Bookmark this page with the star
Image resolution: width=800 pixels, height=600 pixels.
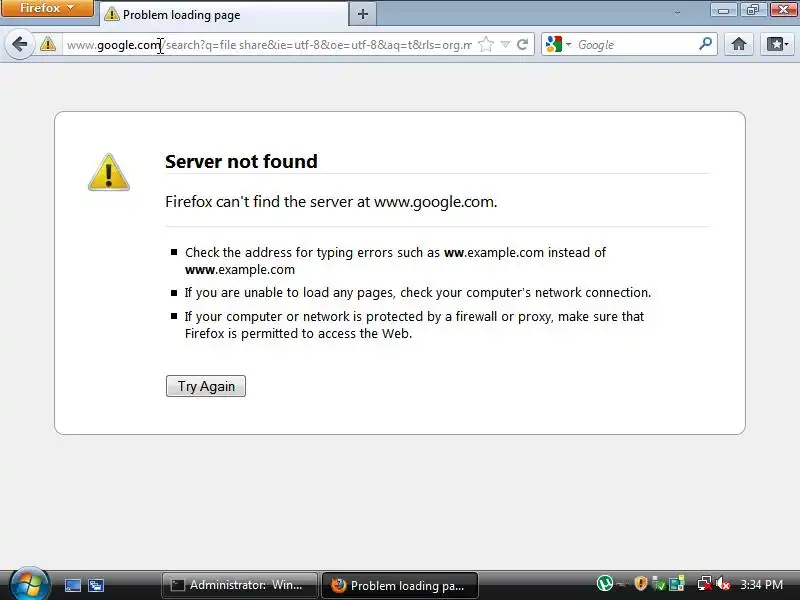[x=486, y=44]
